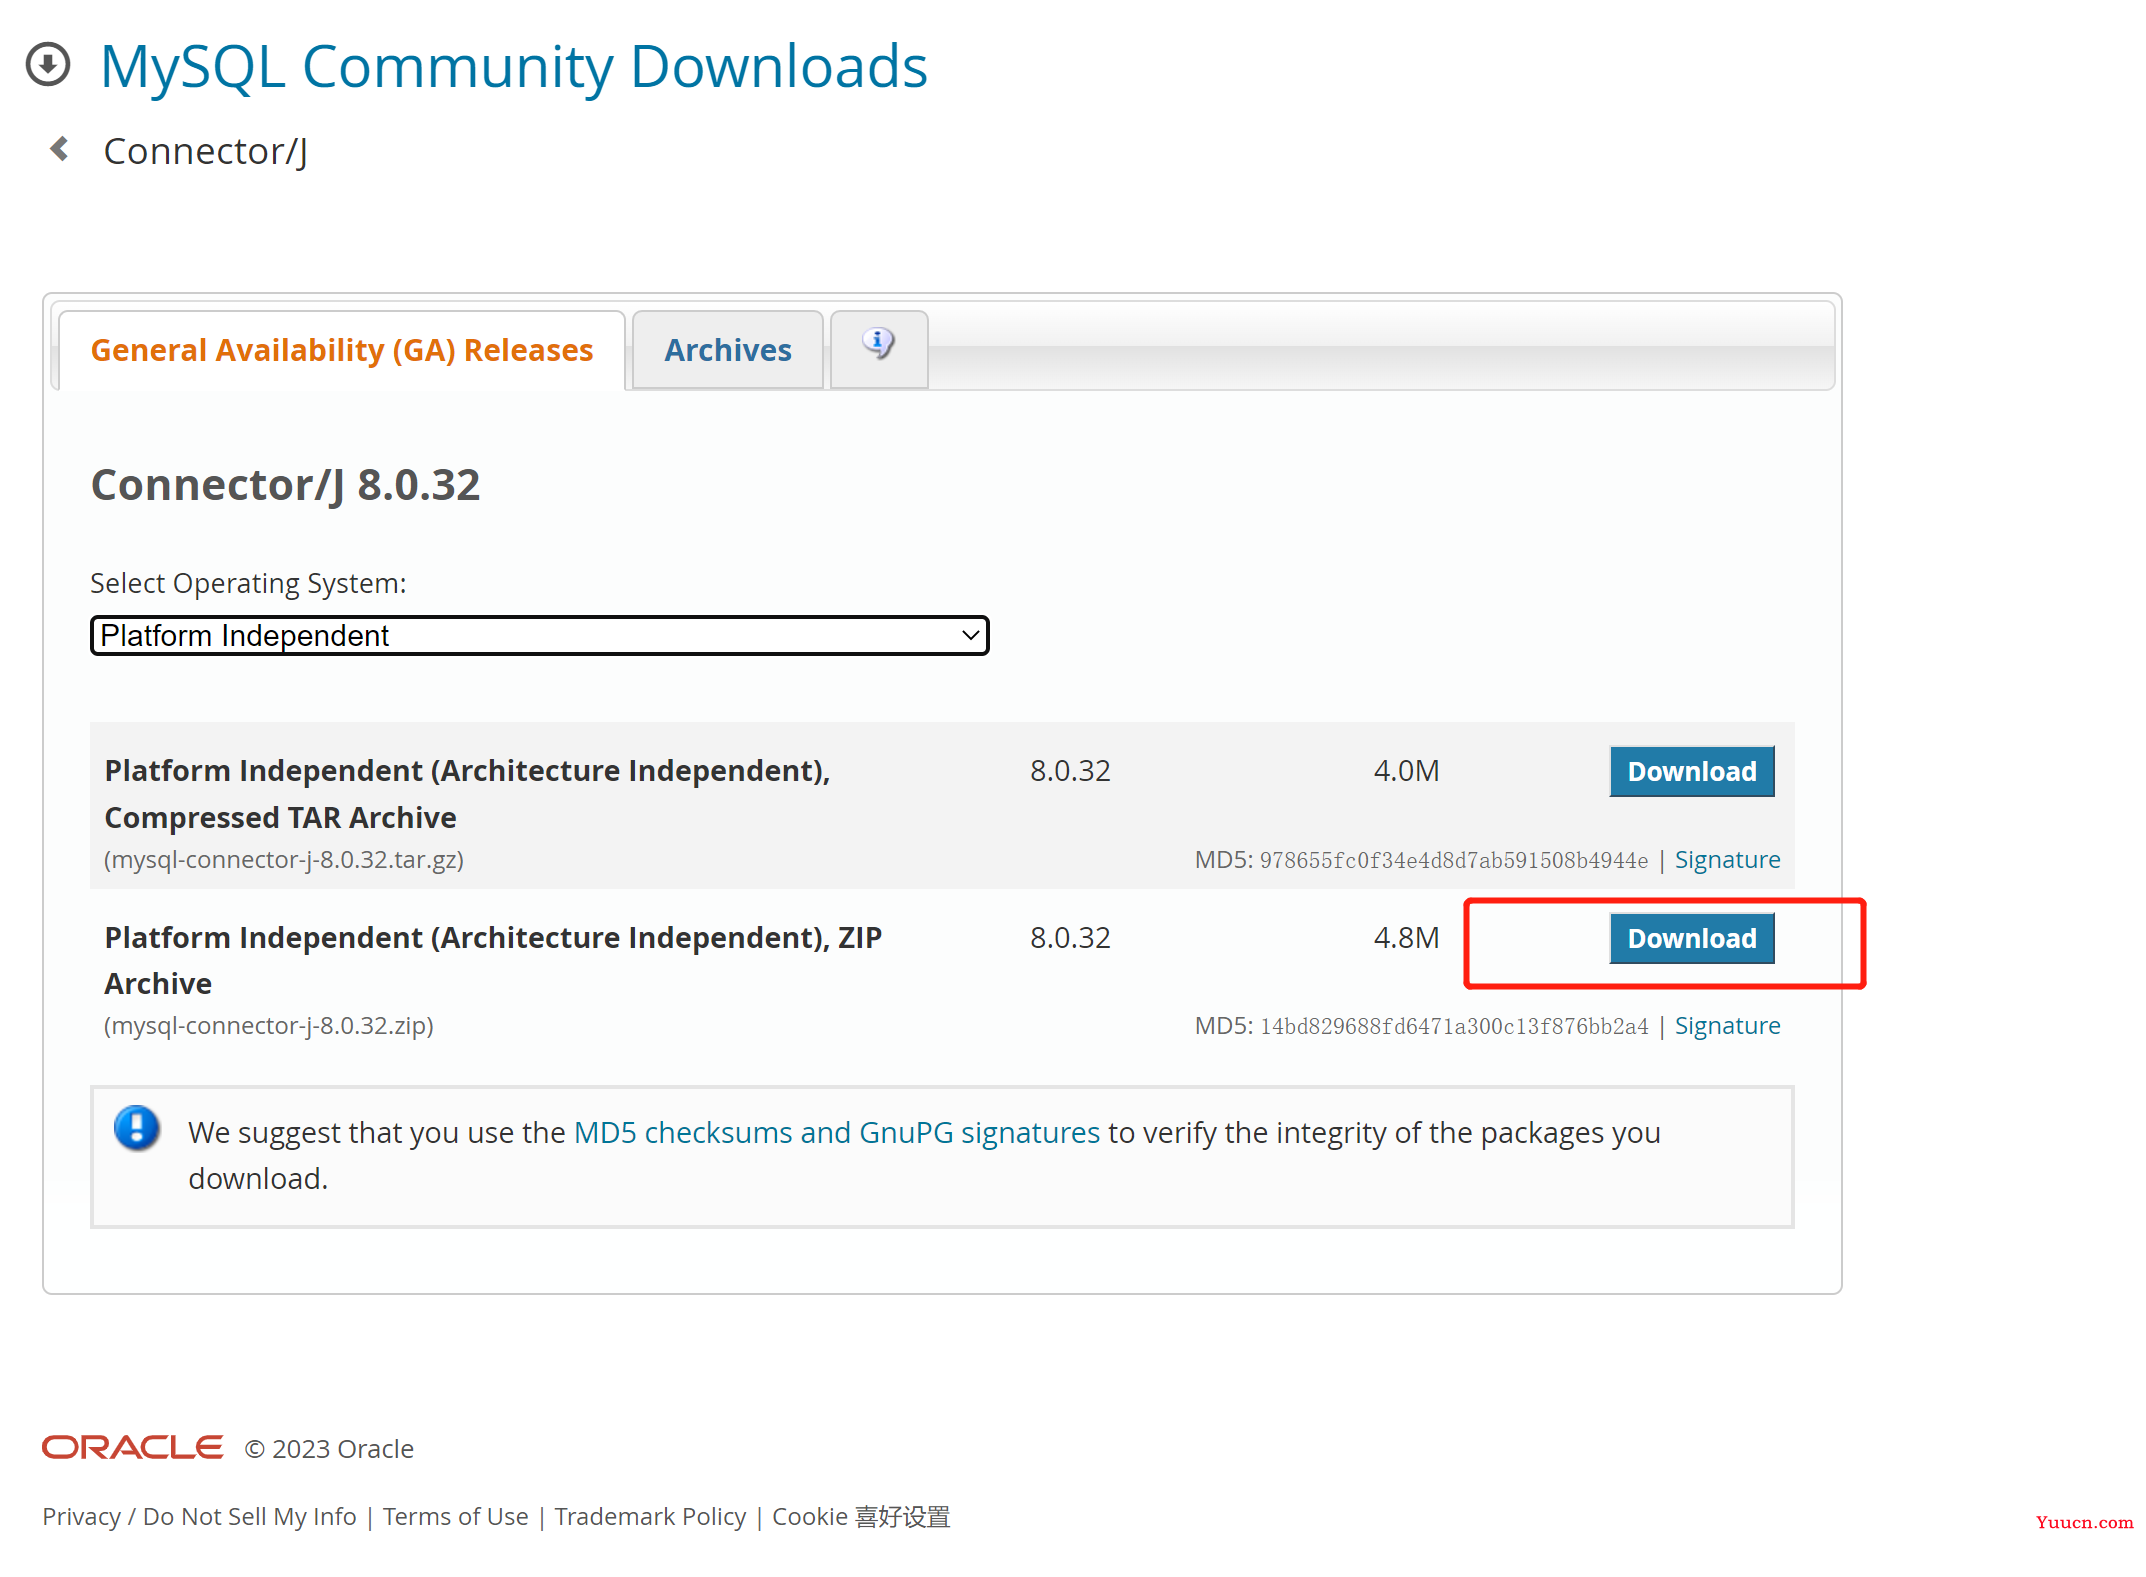
Task: Select the General Availability Releases tab
Action: point(342,348)
